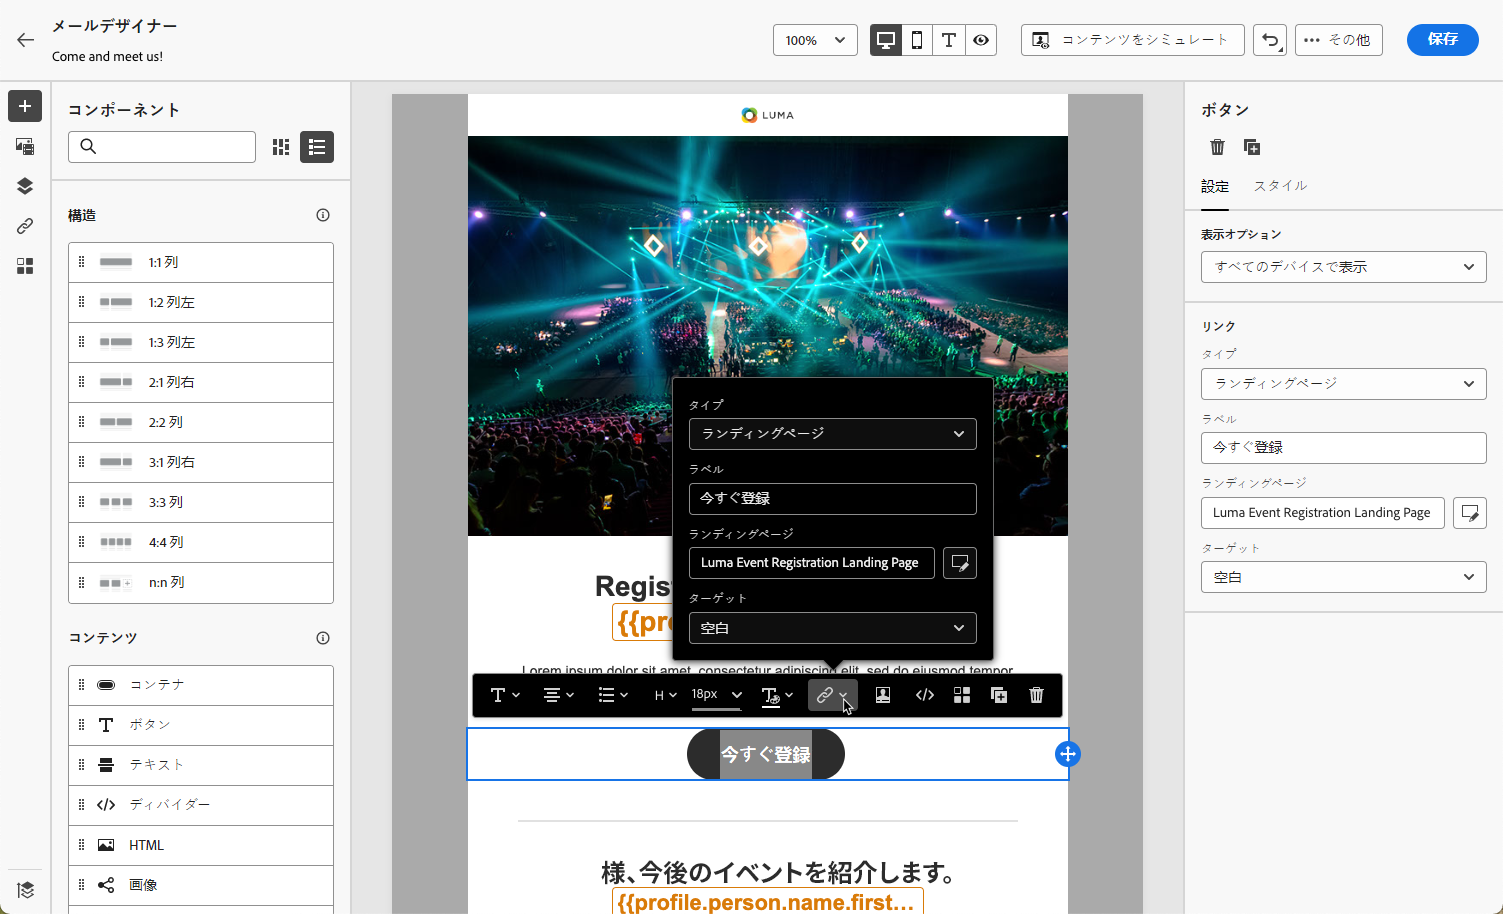The width and height of the screenshot is (1503, 914).
Task: Switch to plain text view
Action: point(949,40)
